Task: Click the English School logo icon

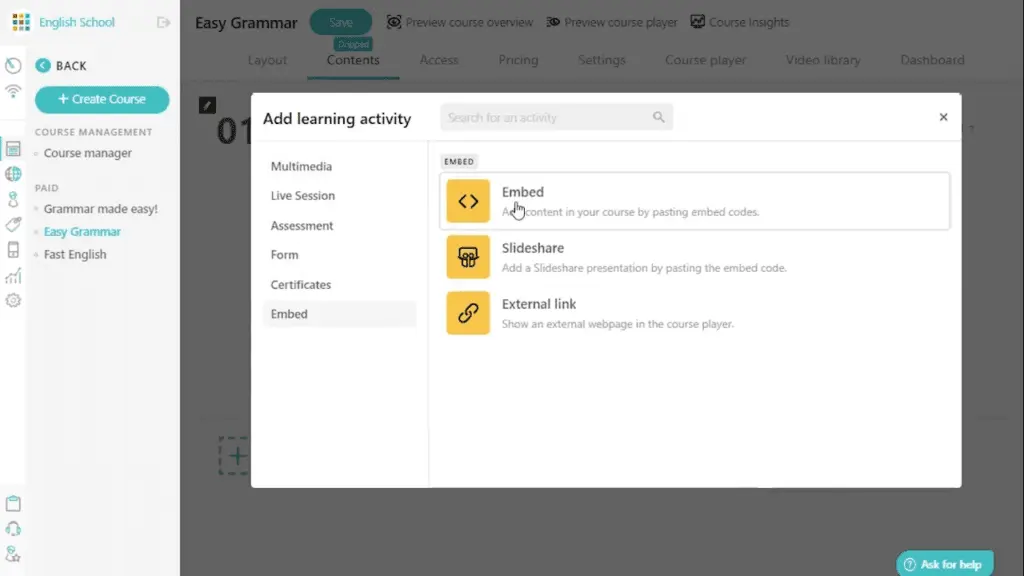Action: pyautogui.click(x=21, y=22)
